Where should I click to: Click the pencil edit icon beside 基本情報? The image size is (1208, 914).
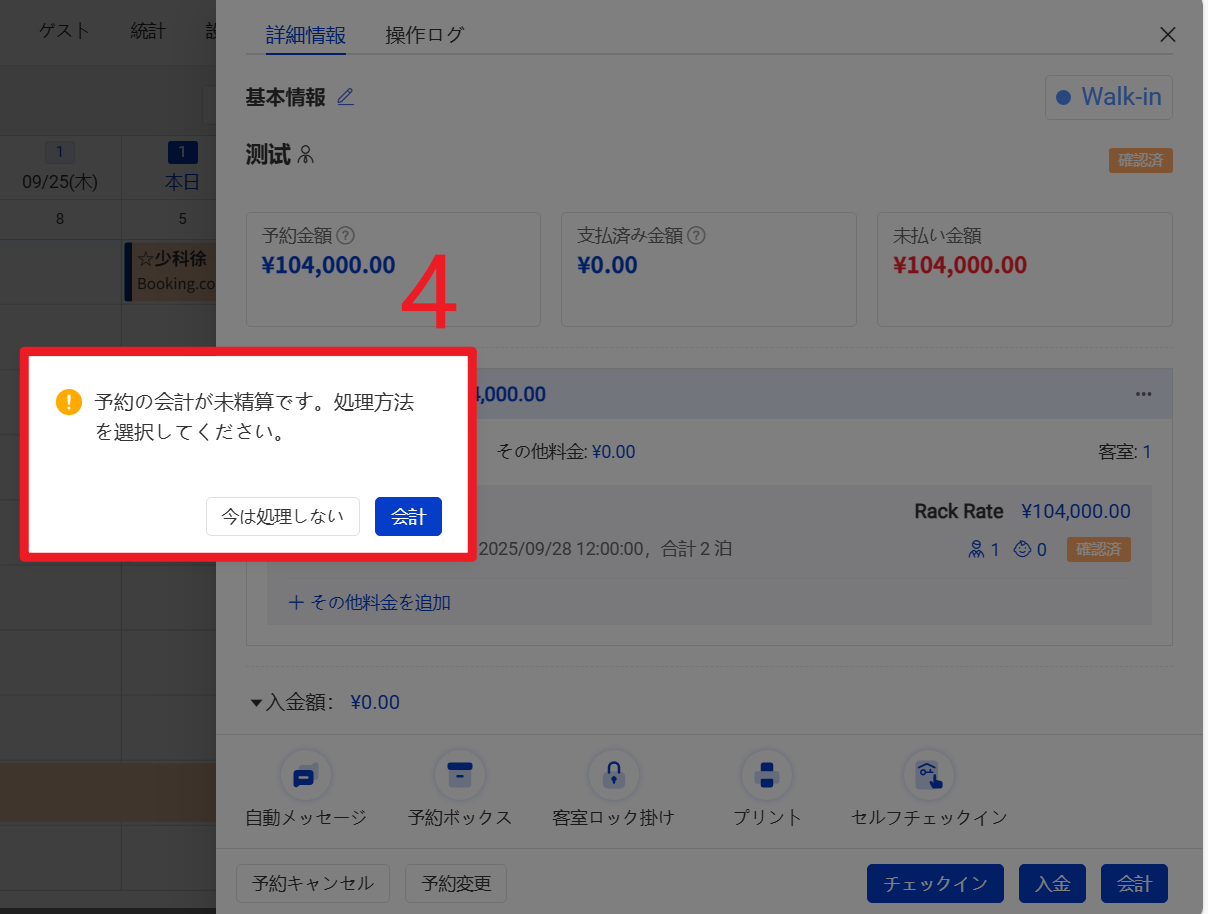coord(345,97)
